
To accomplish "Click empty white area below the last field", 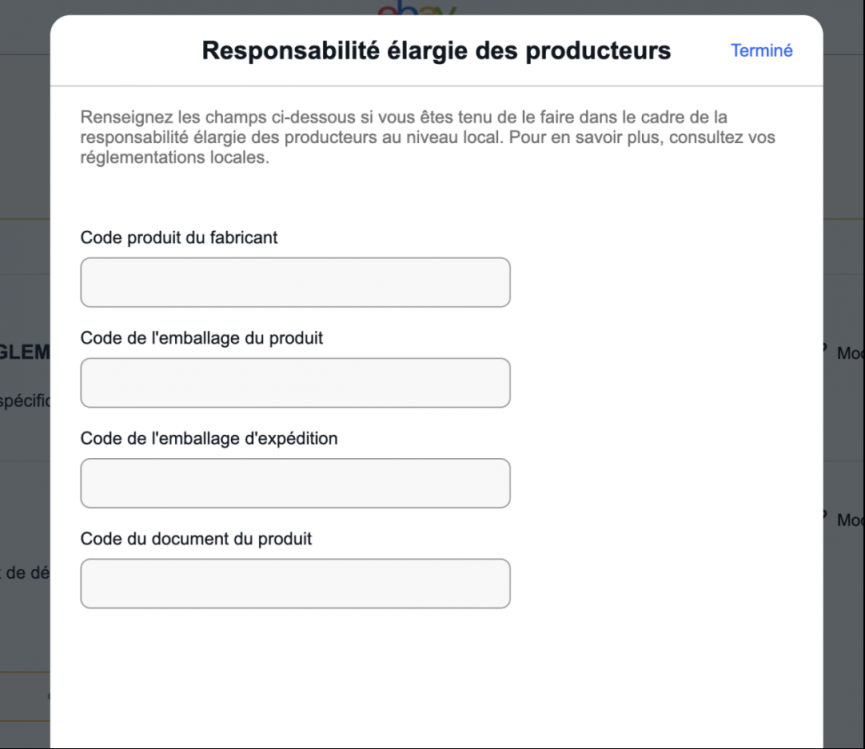I will pyautogui.click(x=436, y=680).
